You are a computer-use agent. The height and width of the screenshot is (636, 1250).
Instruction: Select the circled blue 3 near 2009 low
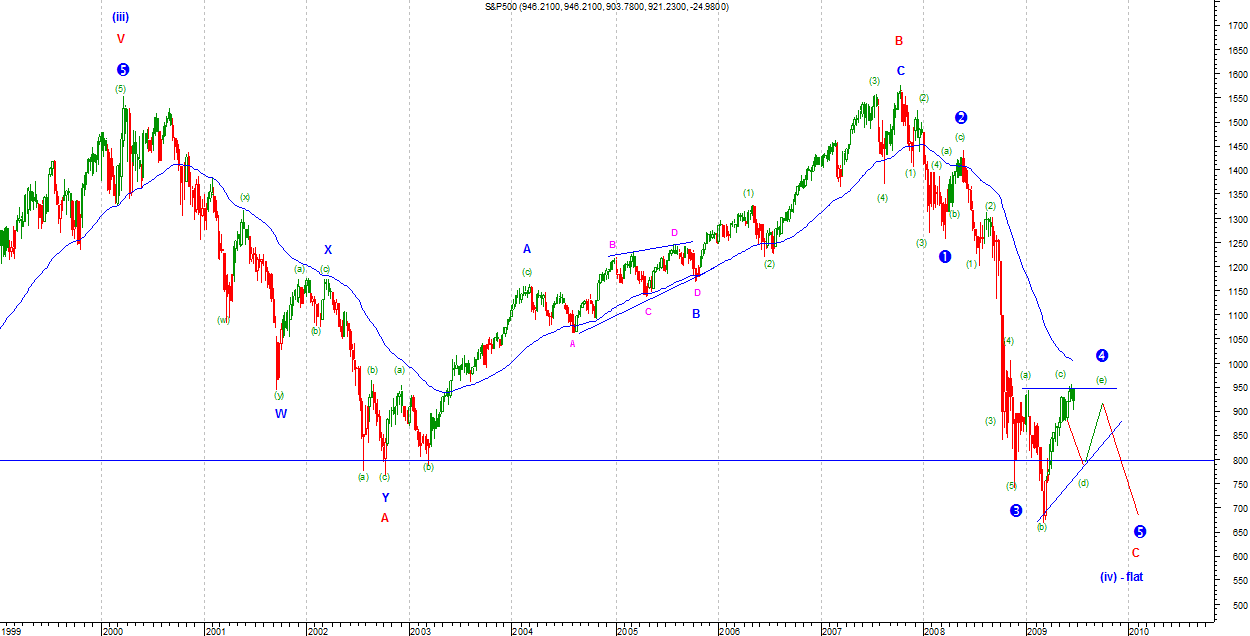pyautogui.click(x=1016, y=511)
